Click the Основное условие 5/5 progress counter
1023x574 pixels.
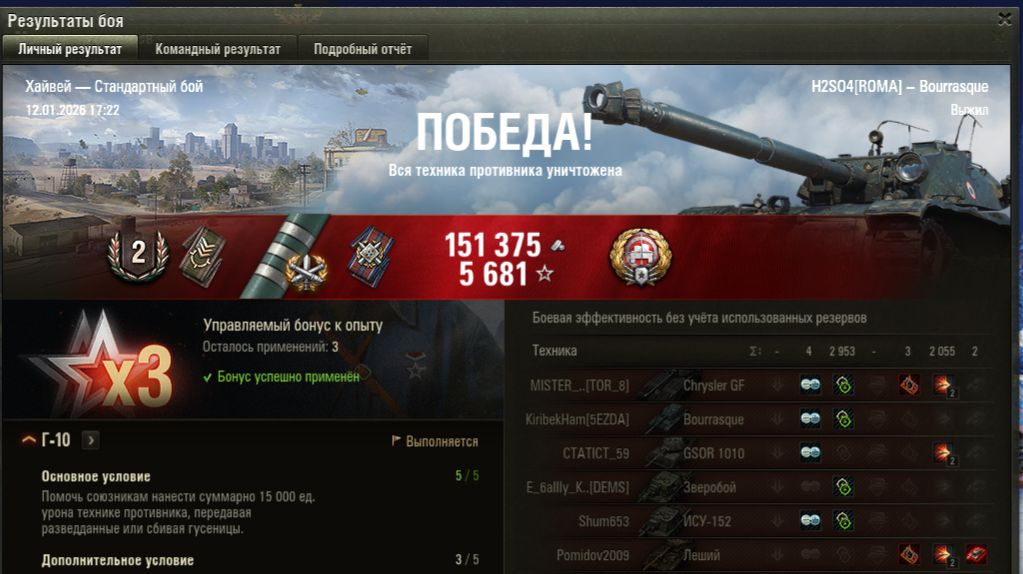466,476
